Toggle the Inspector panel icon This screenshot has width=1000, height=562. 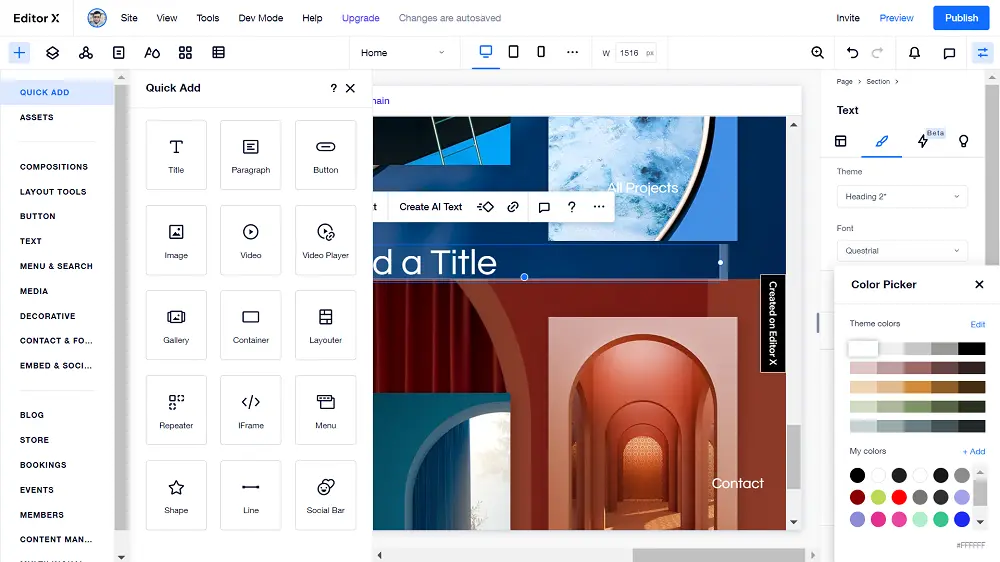coord(982,53)
